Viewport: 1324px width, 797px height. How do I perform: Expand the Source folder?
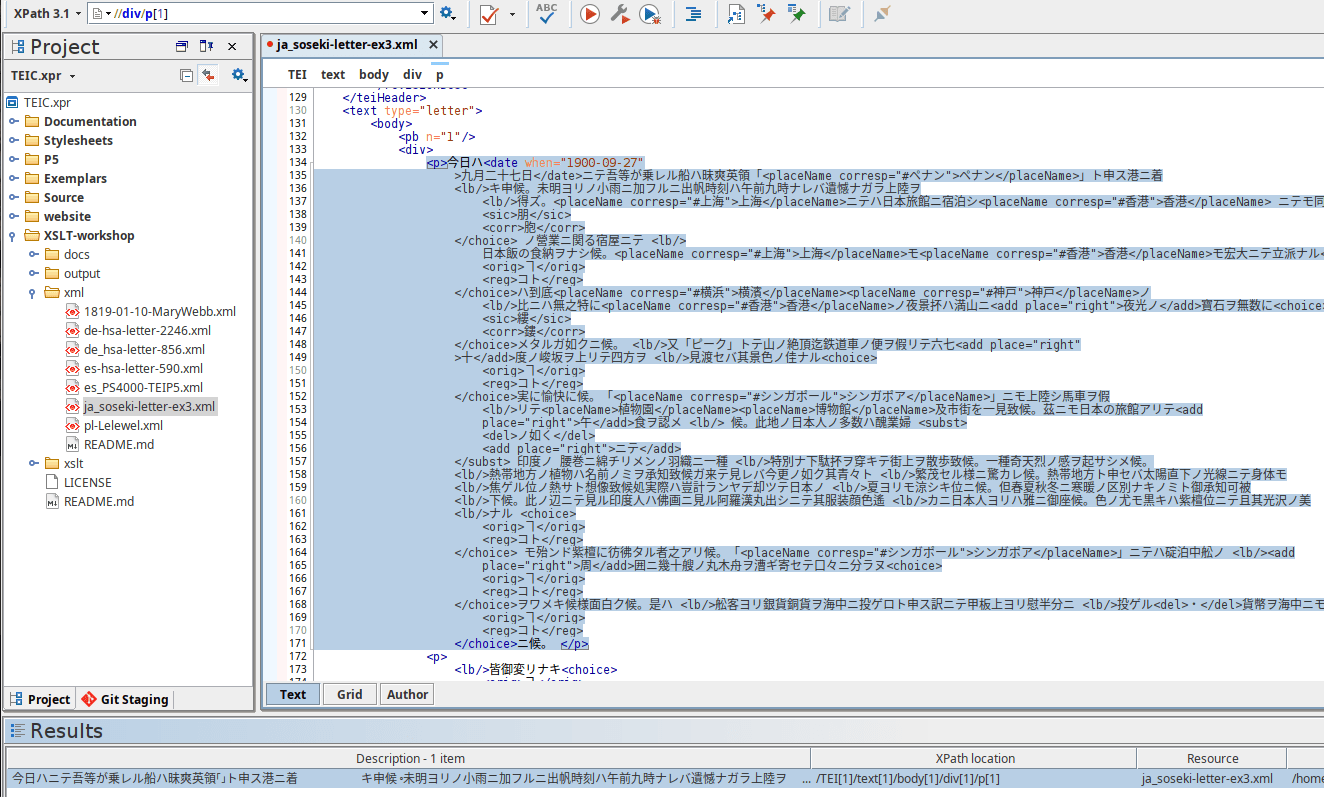tap(14, 198)
